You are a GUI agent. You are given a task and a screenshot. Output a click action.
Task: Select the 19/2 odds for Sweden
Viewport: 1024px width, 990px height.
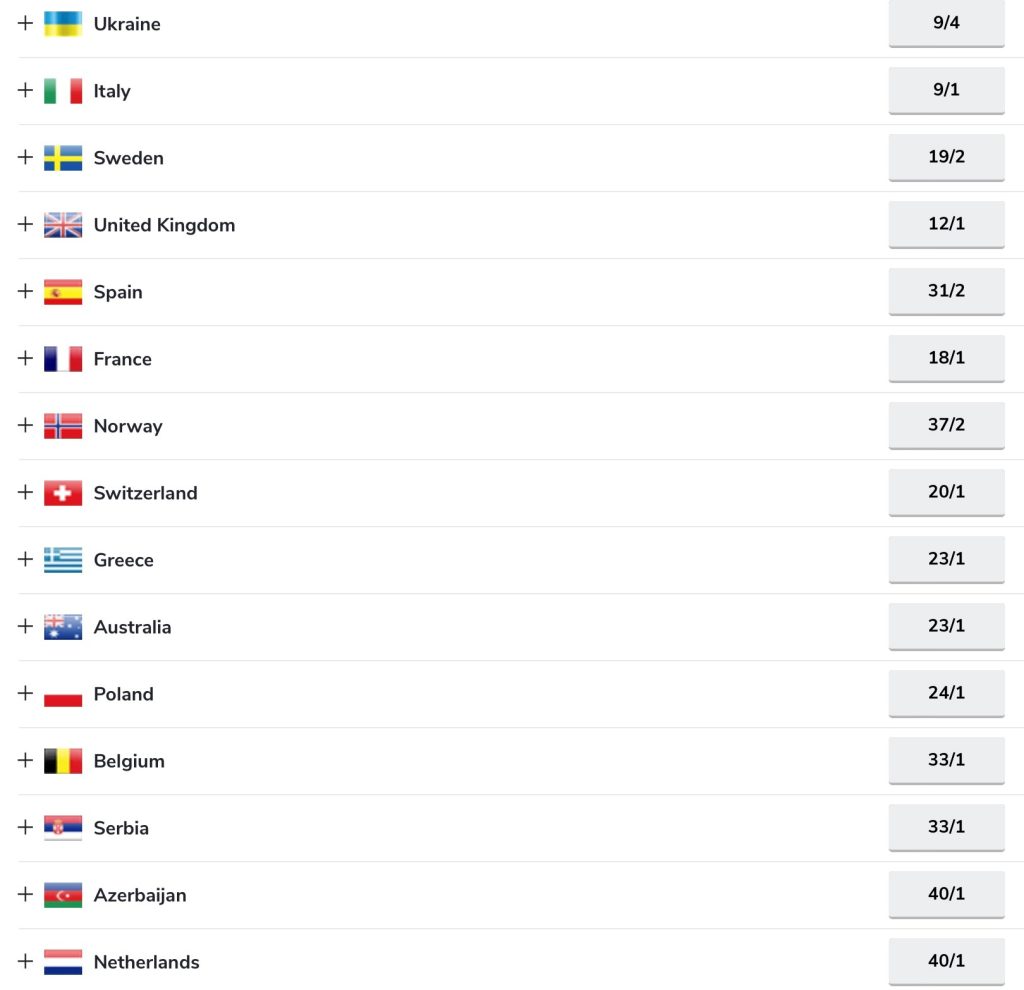[946, 157]
